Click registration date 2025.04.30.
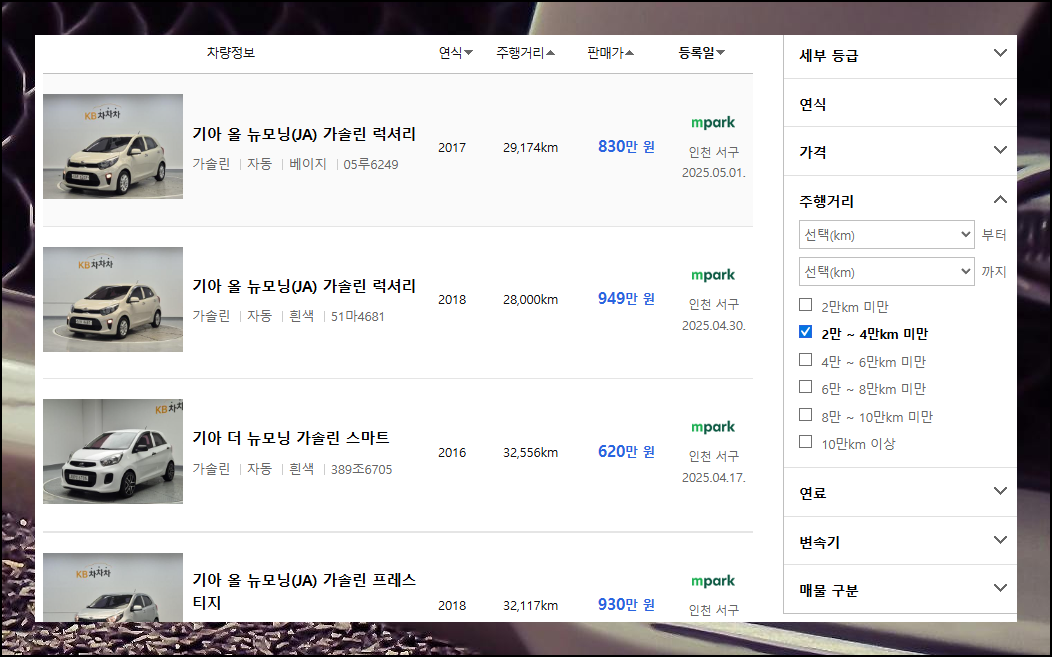Viewport: 1052px width, 657px height. [714, 326]
